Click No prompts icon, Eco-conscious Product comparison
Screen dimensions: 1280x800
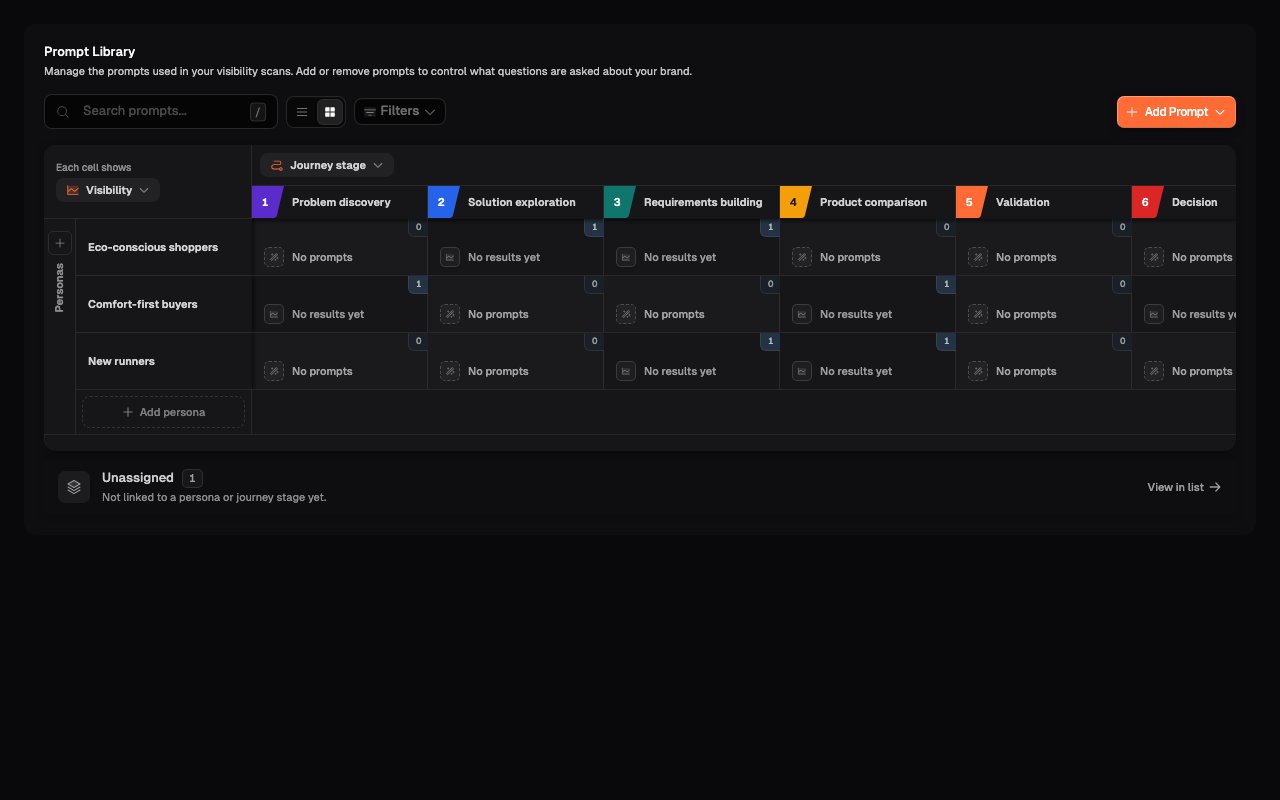click(x=802, y=257)
